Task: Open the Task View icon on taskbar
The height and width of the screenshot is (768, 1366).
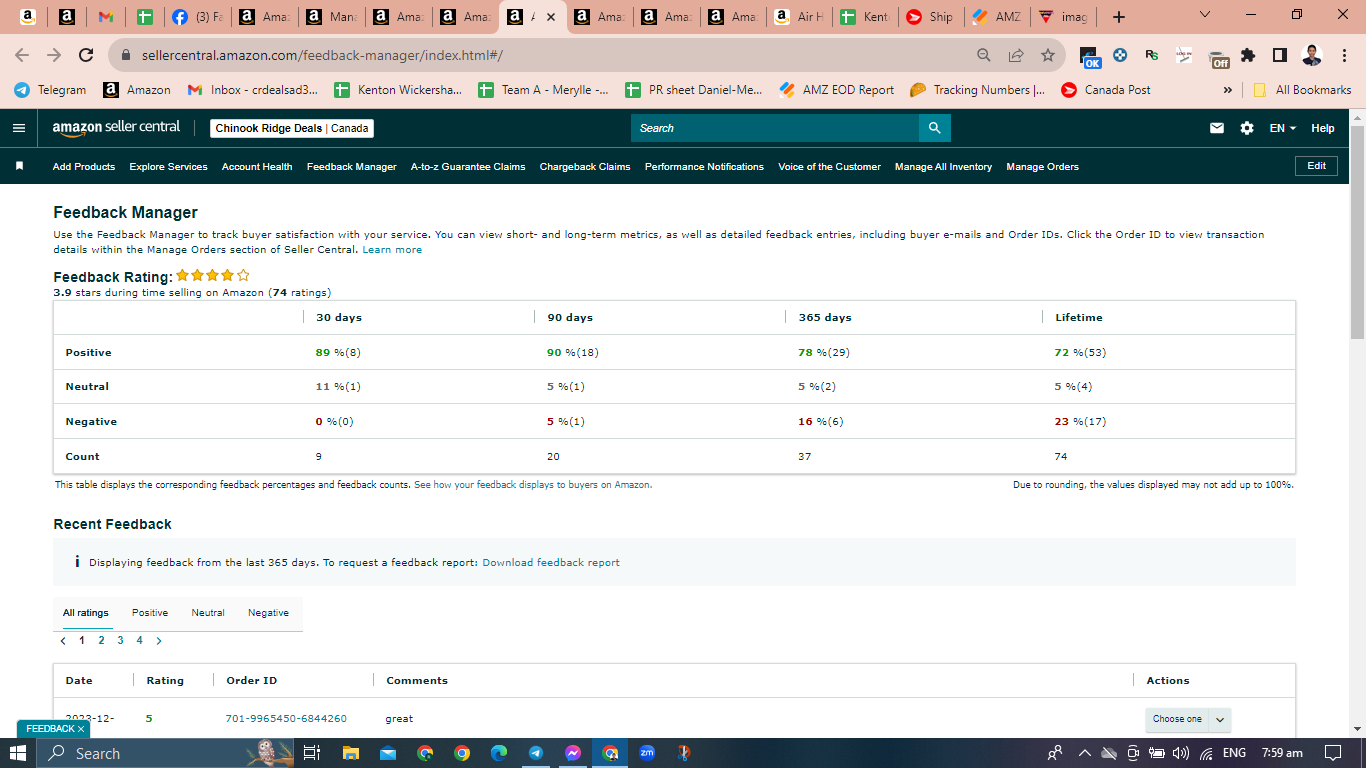Action: pyautogui.click(x=311, y=753)
